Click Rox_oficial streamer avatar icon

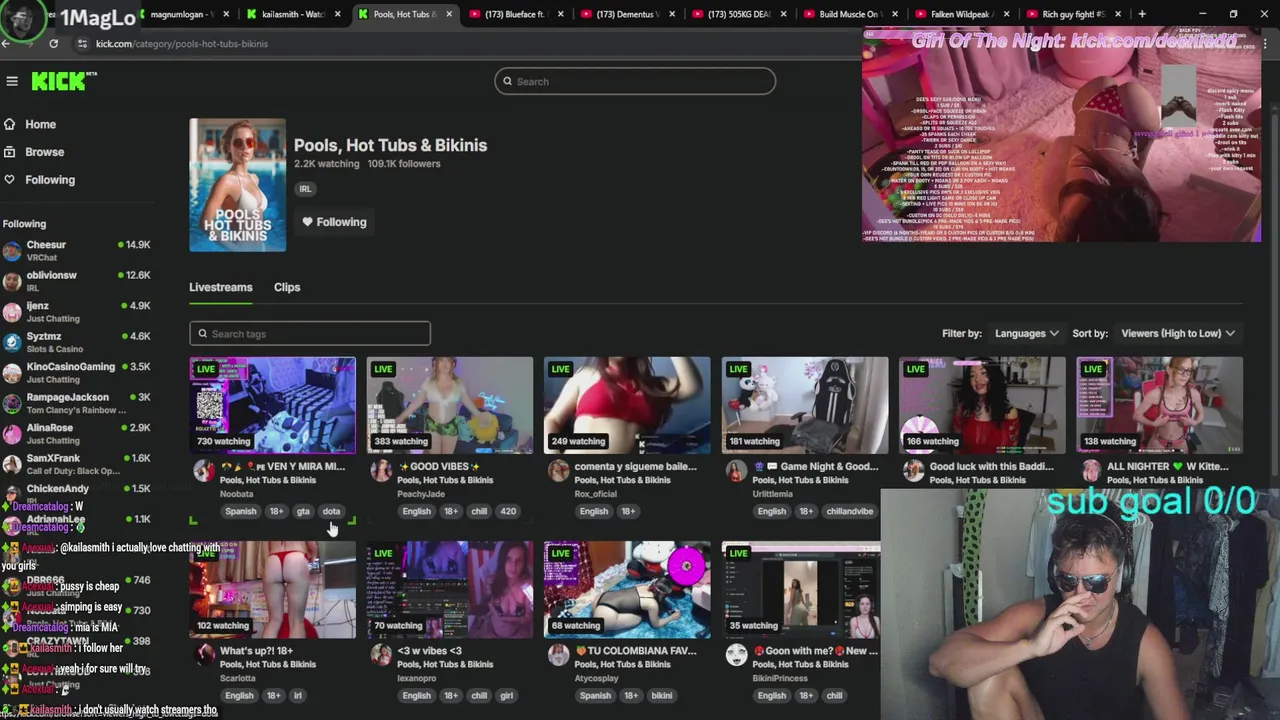pyautogui.click(x=559, y=471)
